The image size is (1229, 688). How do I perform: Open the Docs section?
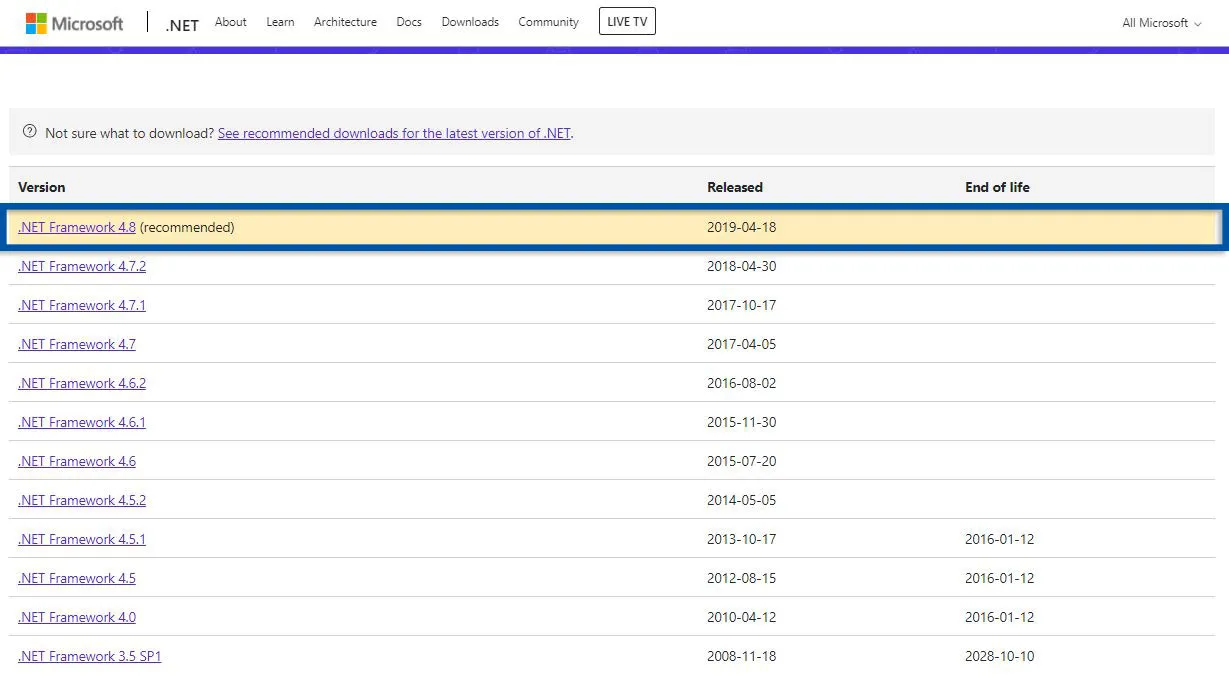point(408,21)
